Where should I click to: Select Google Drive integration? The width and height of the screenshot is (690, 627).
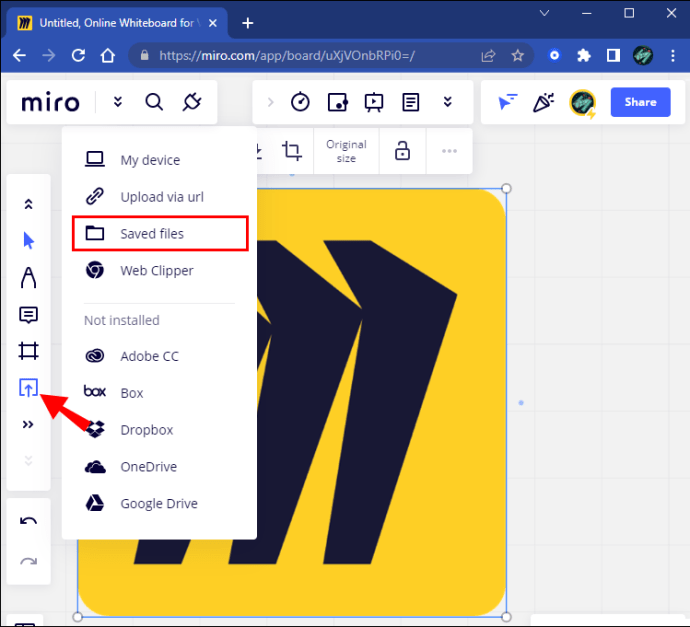click(159, 503)
